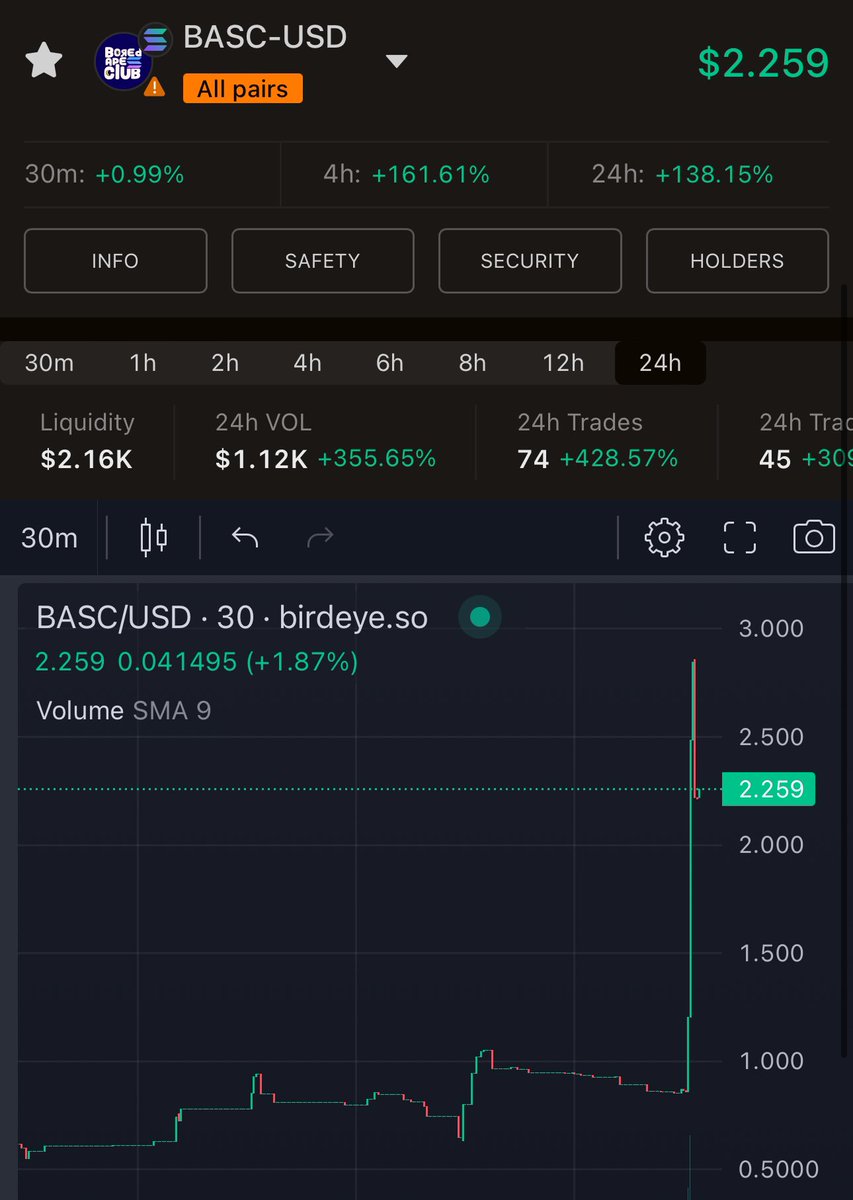Open chart settings gear
The height and width of the screenshot is (1200, 853).
(663, 538)
